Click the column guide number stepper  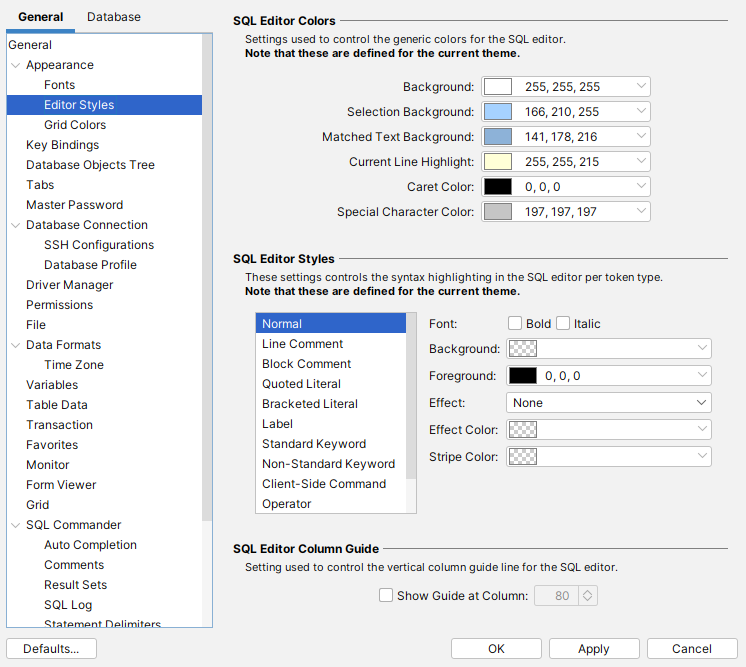click(588, 596)
